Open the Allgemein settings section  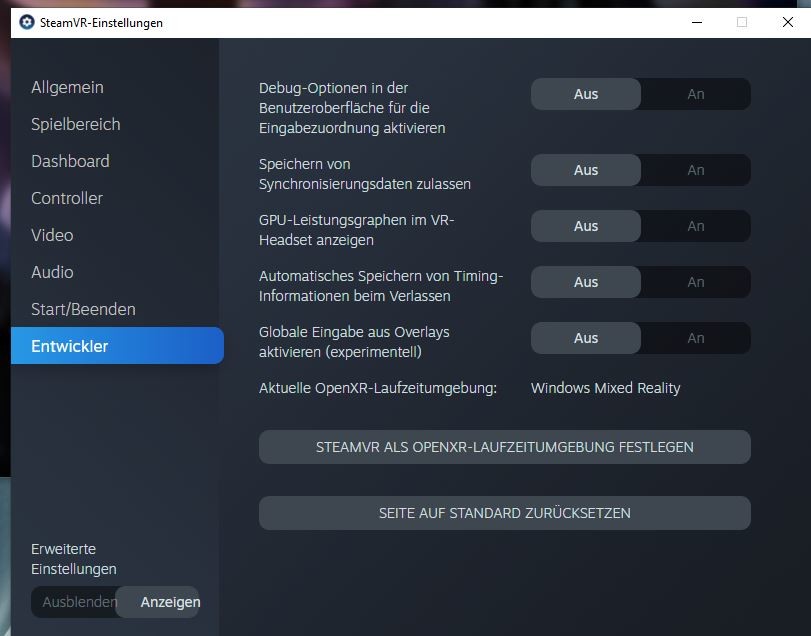point(67,87)
